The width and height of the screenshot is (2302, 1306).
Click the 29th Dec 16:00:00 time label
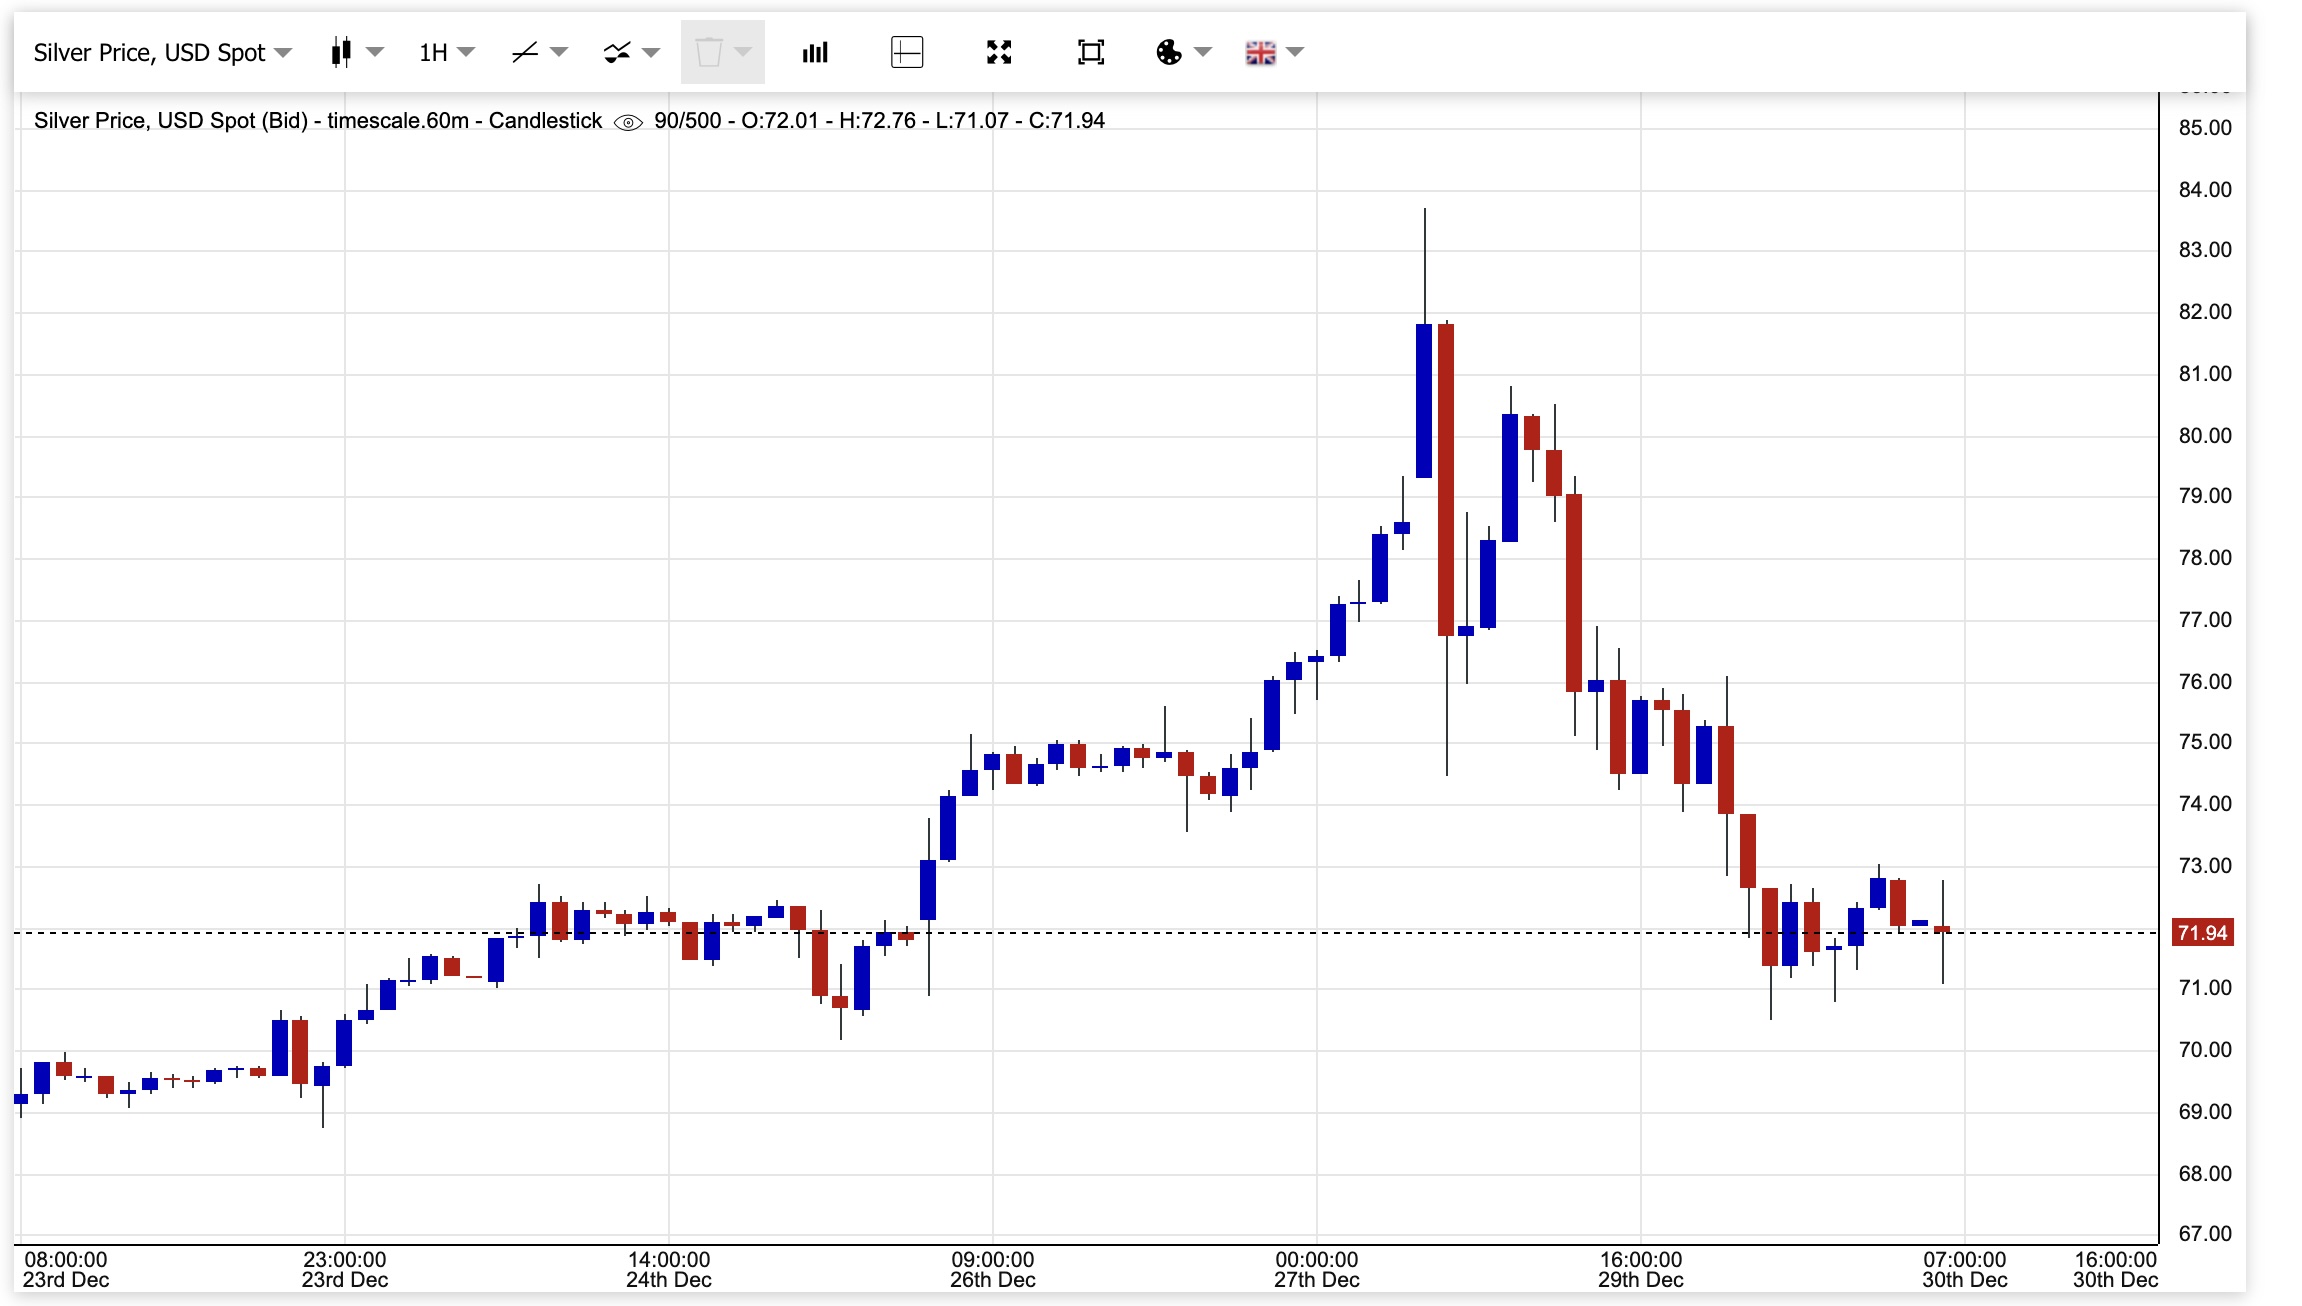1640,1269
